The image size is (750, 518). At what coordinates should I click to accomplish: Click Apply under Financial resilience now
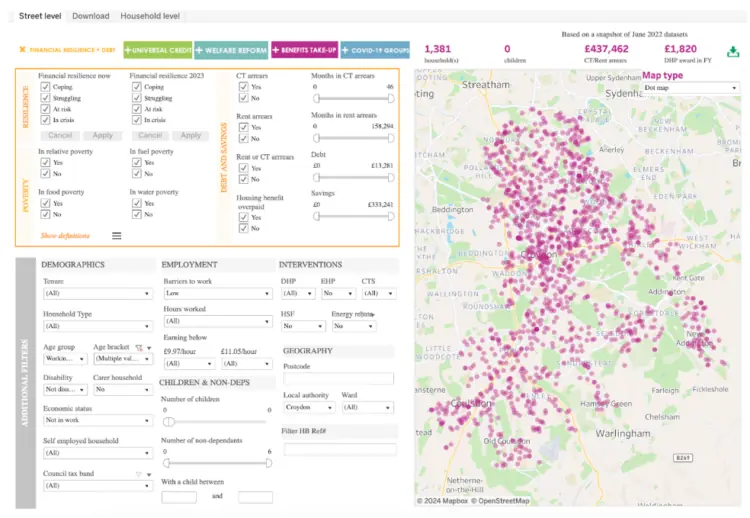(103, 135)
